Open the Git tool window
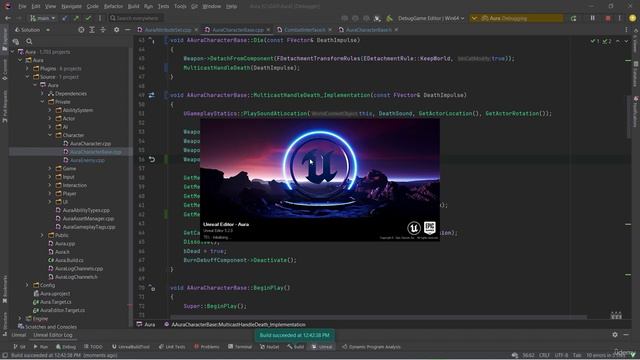640x360 pixels. 19,347
